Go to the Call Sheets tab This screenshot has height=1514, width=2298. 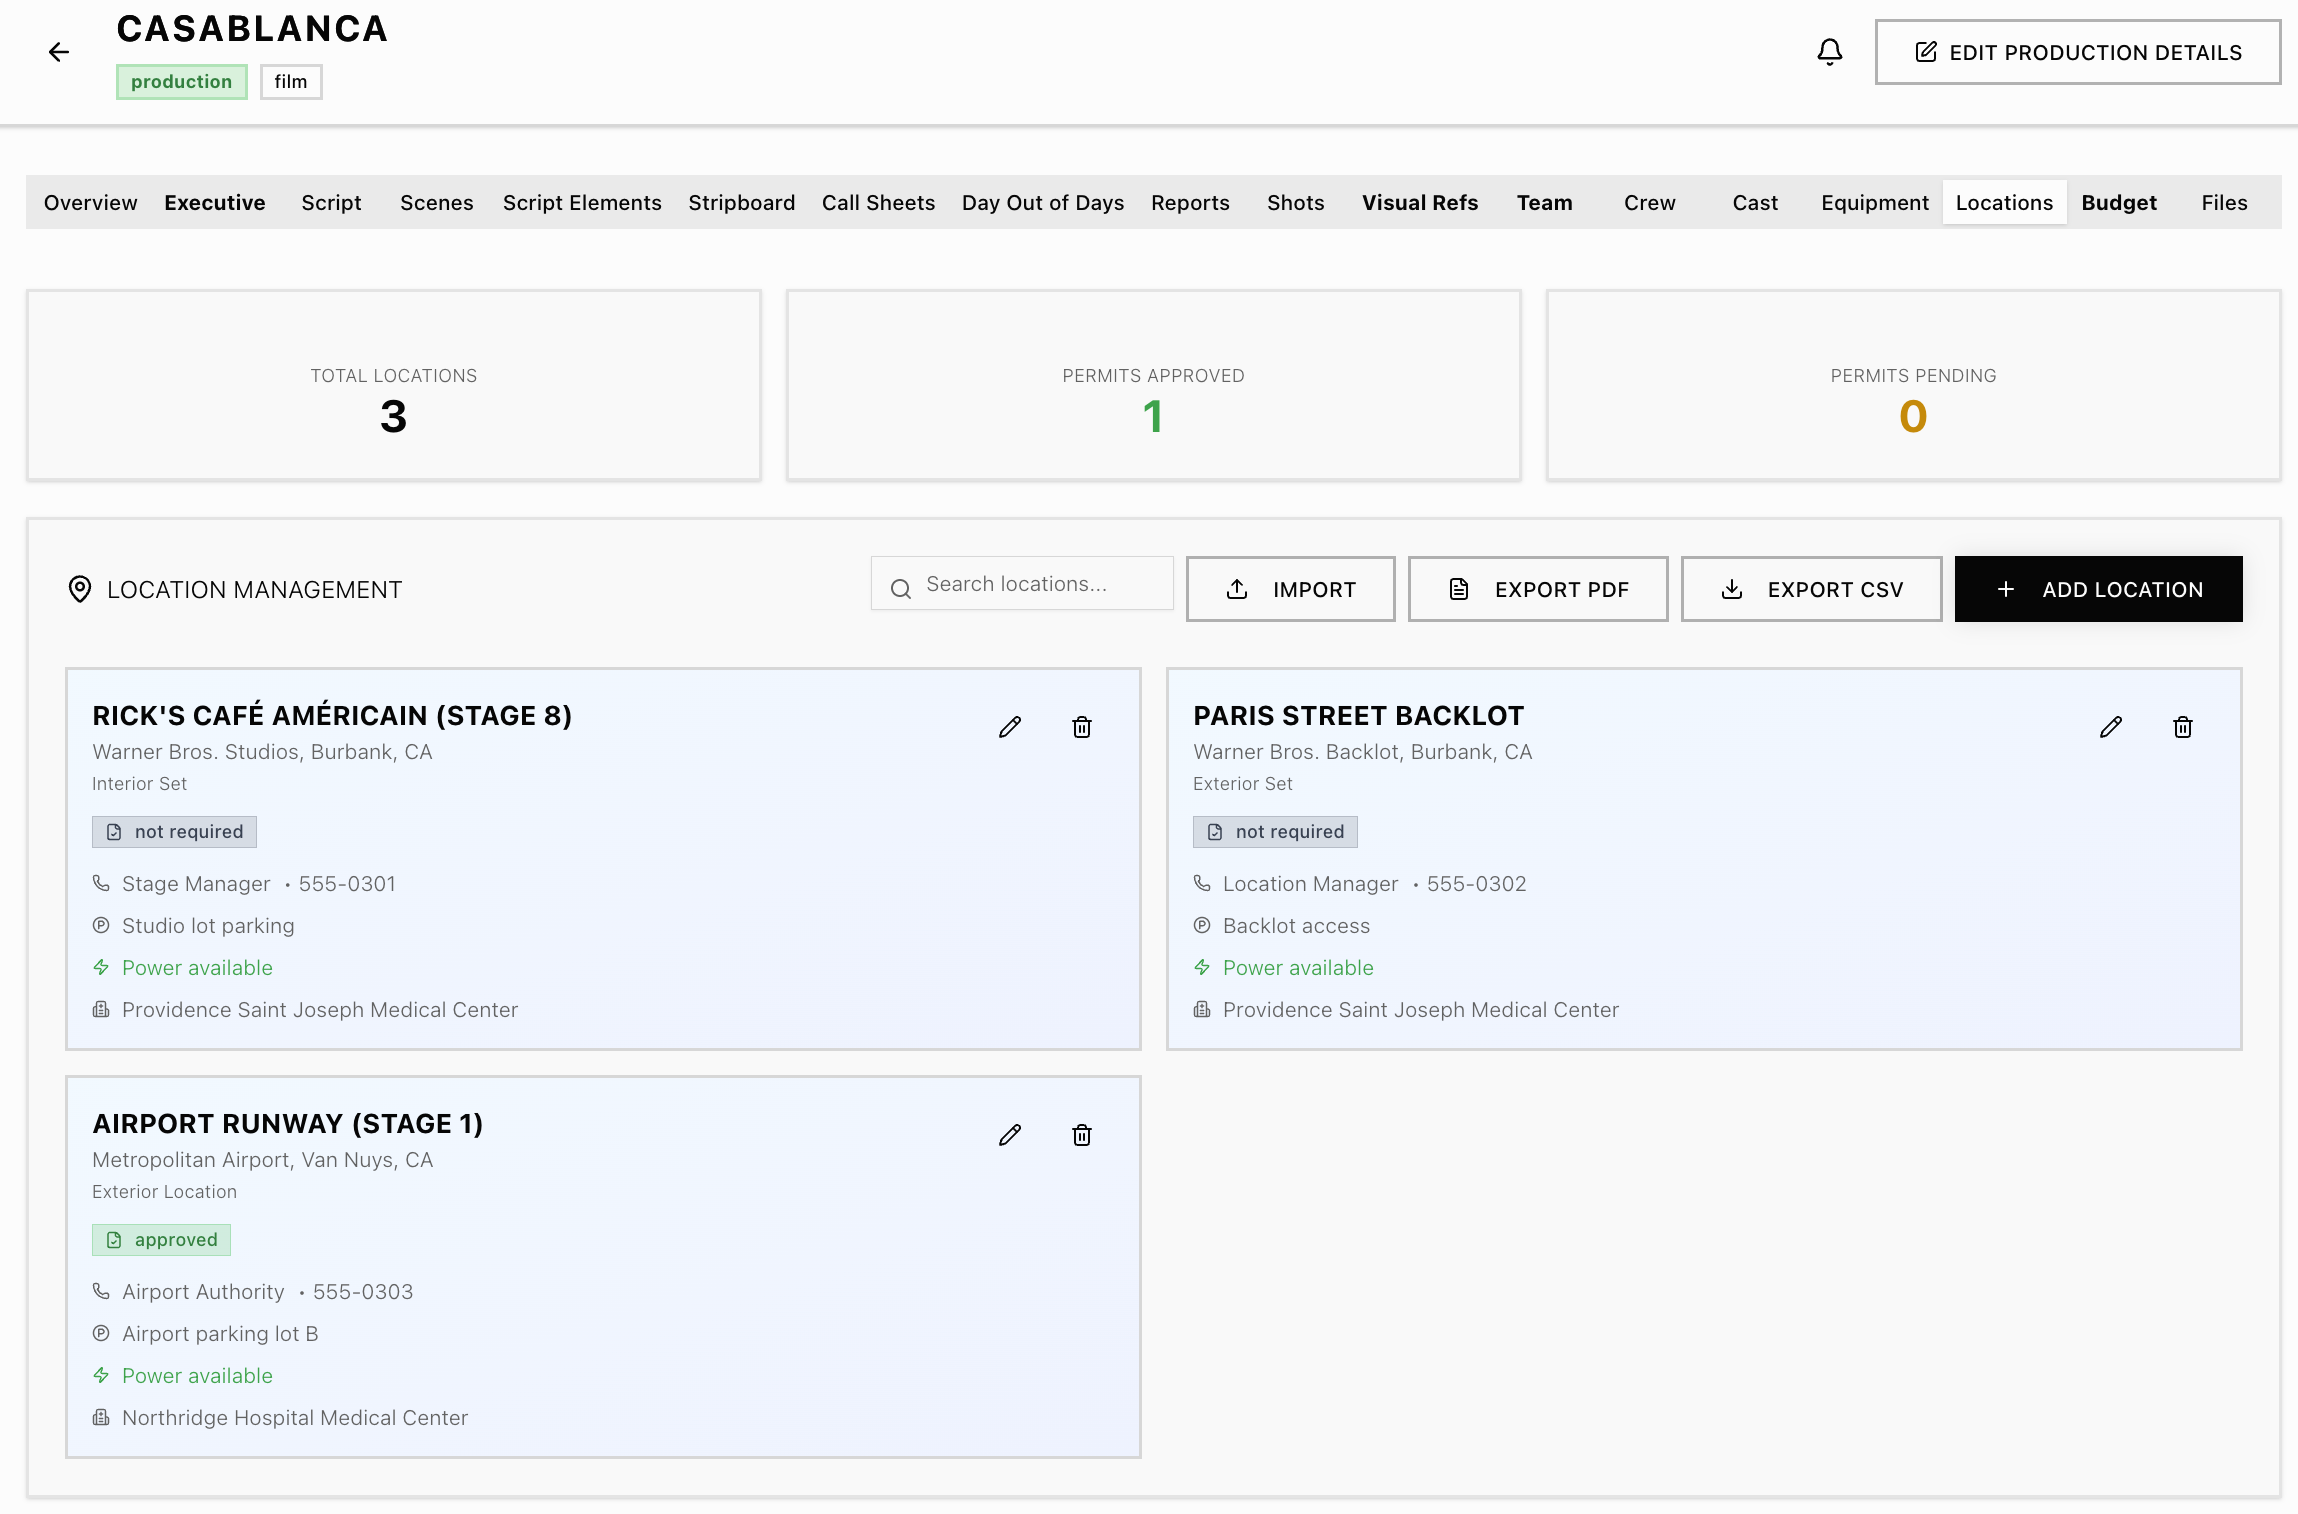[x=878, y=203]
